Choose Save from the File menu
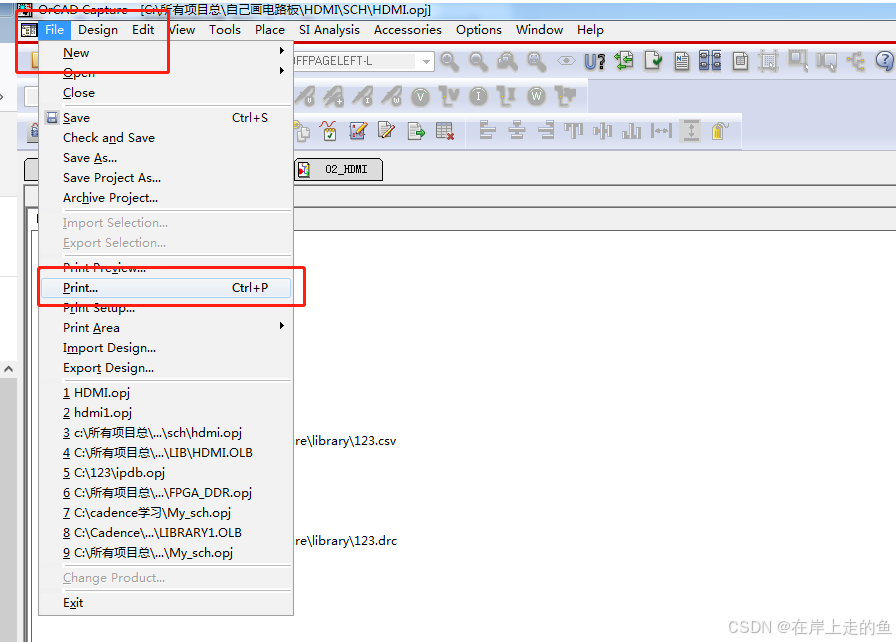Screen dimensions: 896x642 tap(166, 118)
